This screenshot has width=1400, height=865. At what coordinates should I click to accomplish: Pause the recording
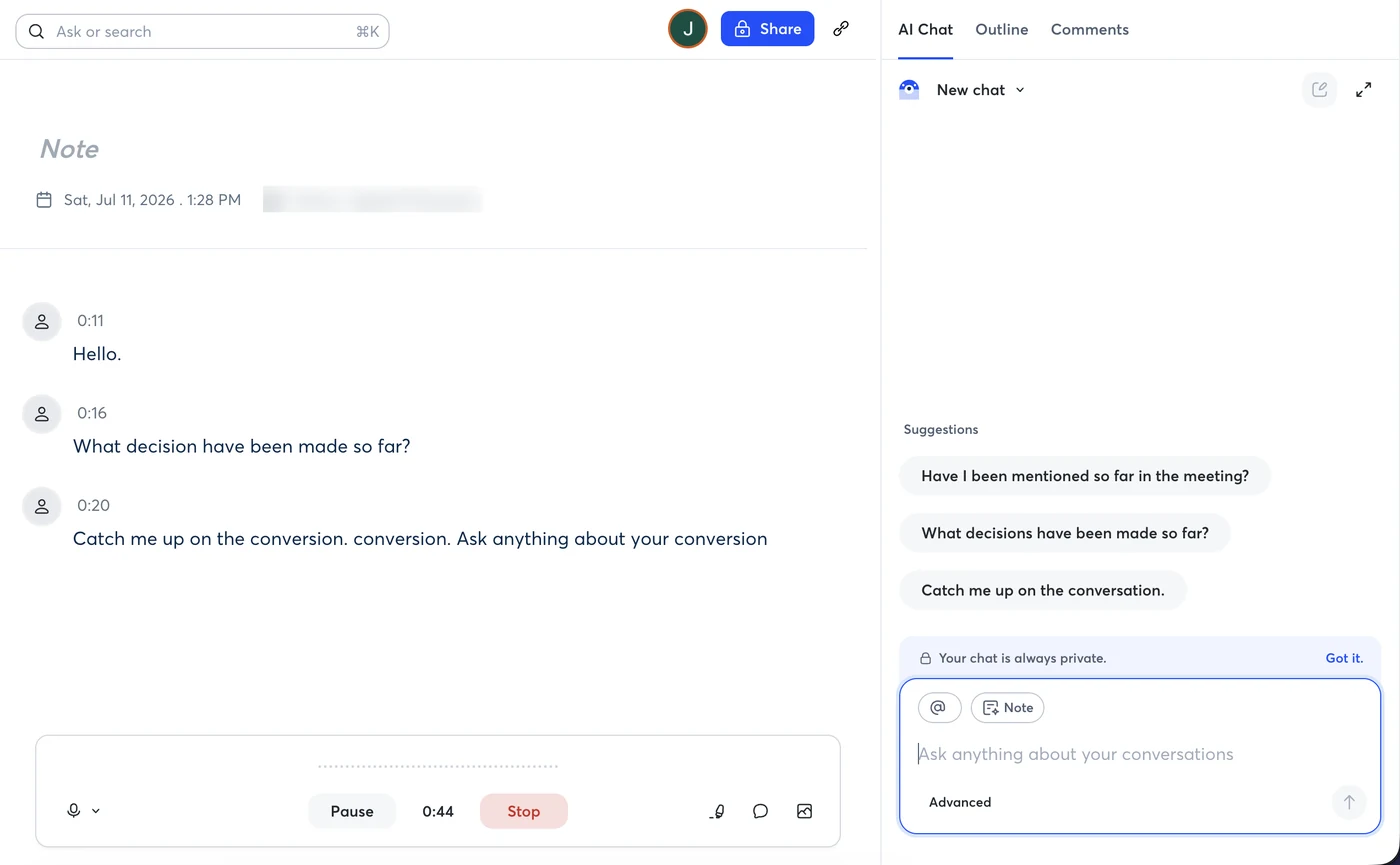(352, 811)
